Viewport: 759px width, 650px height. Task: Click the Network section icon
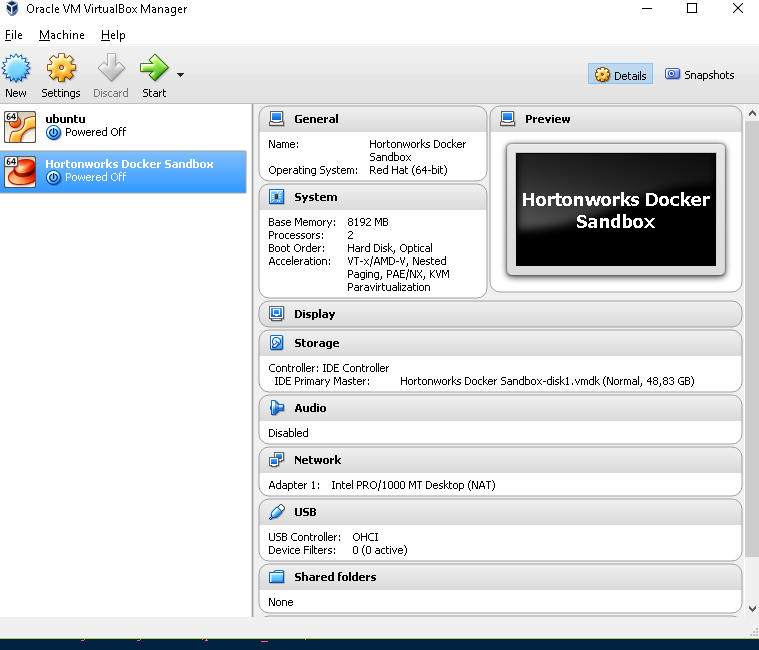[276, 460]
